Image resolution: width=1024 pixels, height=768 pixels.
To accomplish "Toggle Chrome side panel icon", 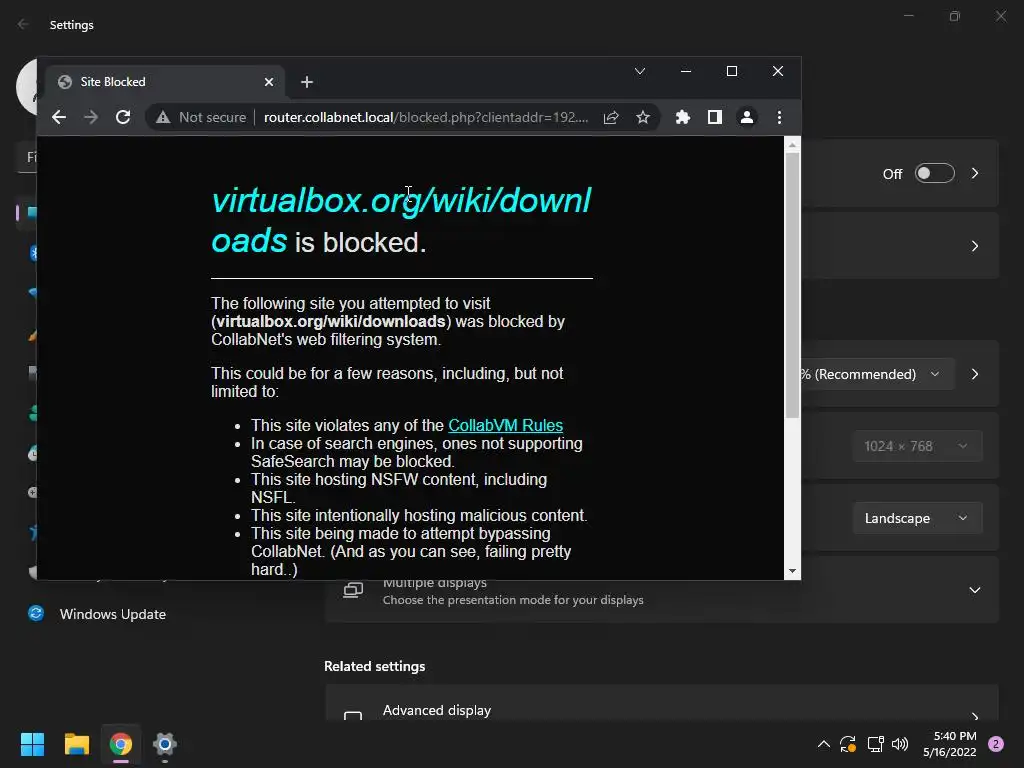I will click(x=714, y=118).
